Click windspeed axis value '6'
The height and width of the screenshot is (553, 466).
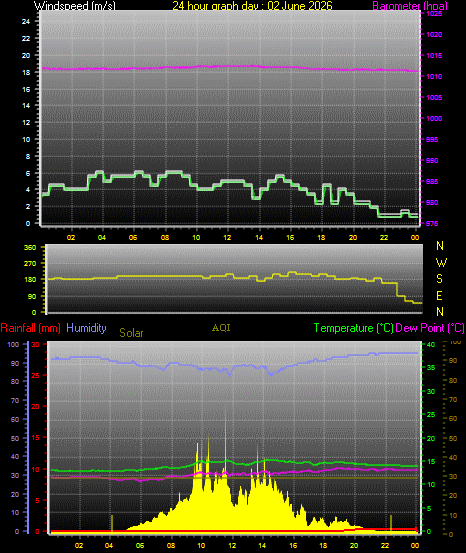[28, 173]
